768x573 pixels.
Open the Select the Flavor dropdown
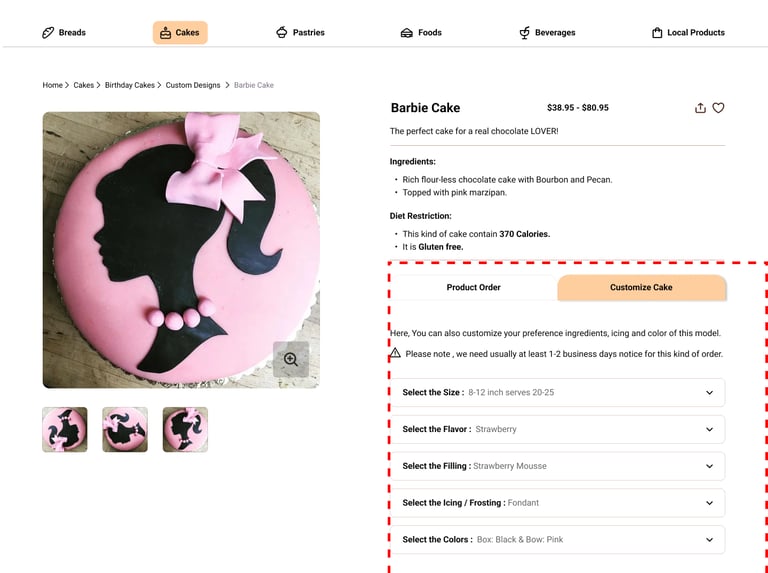tap(557, 429)
